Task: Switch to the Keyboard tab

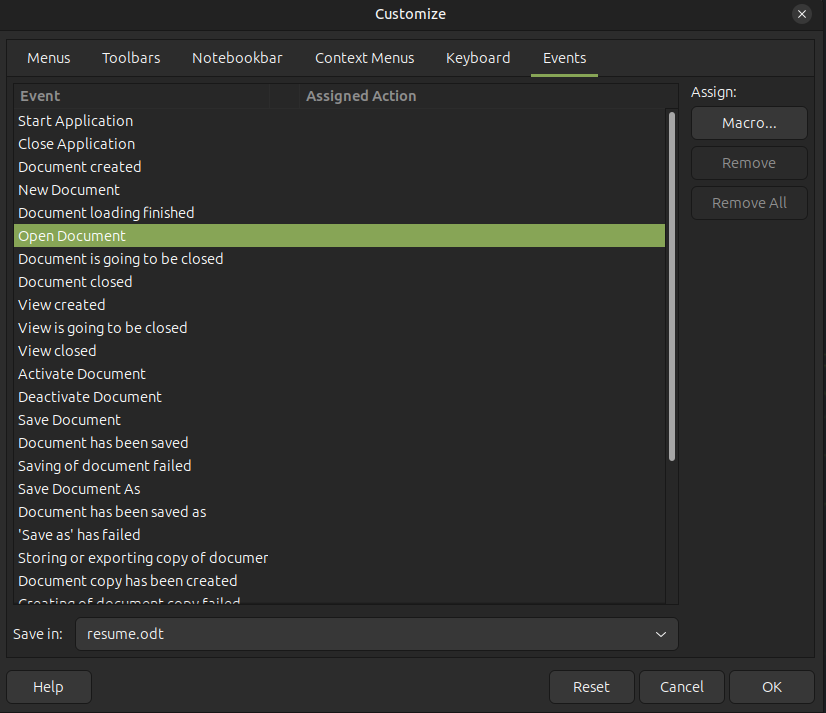Action: [478, 58]
